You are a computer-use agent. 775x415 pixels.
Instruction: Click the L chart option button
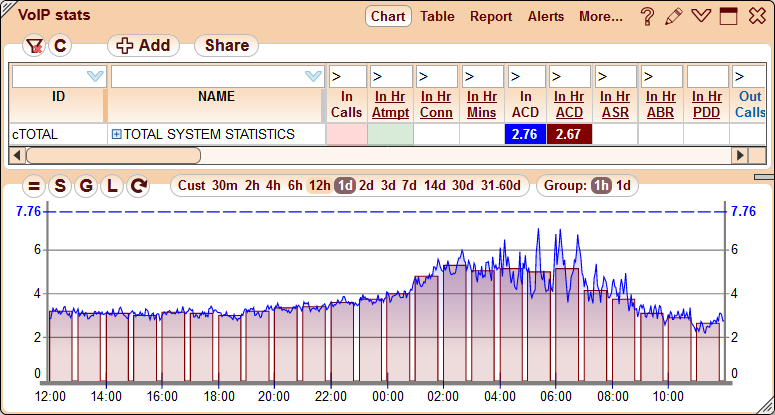112,186
